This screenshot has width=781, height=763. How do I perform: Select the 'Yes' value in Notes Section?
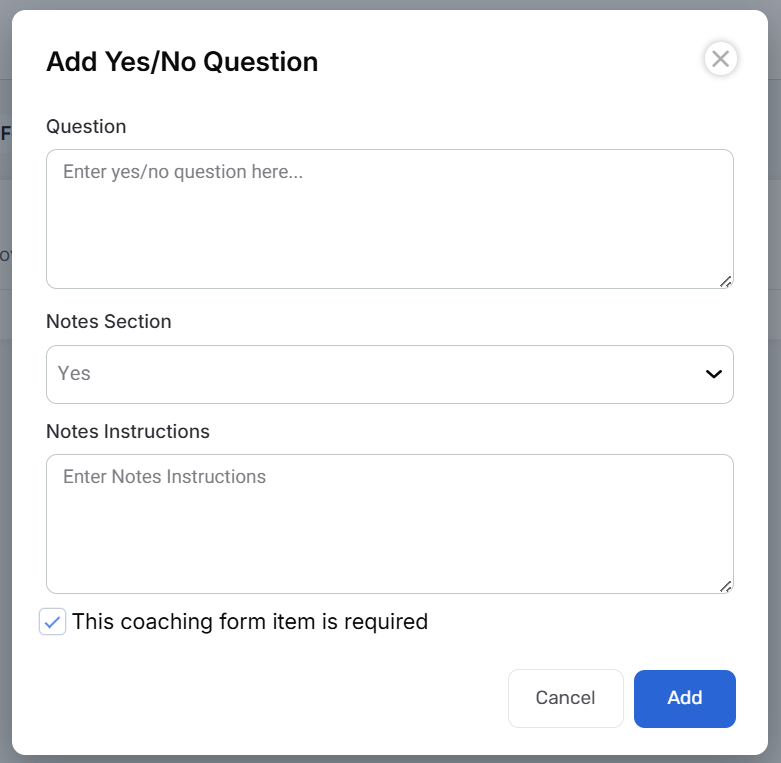coord(75,374)
